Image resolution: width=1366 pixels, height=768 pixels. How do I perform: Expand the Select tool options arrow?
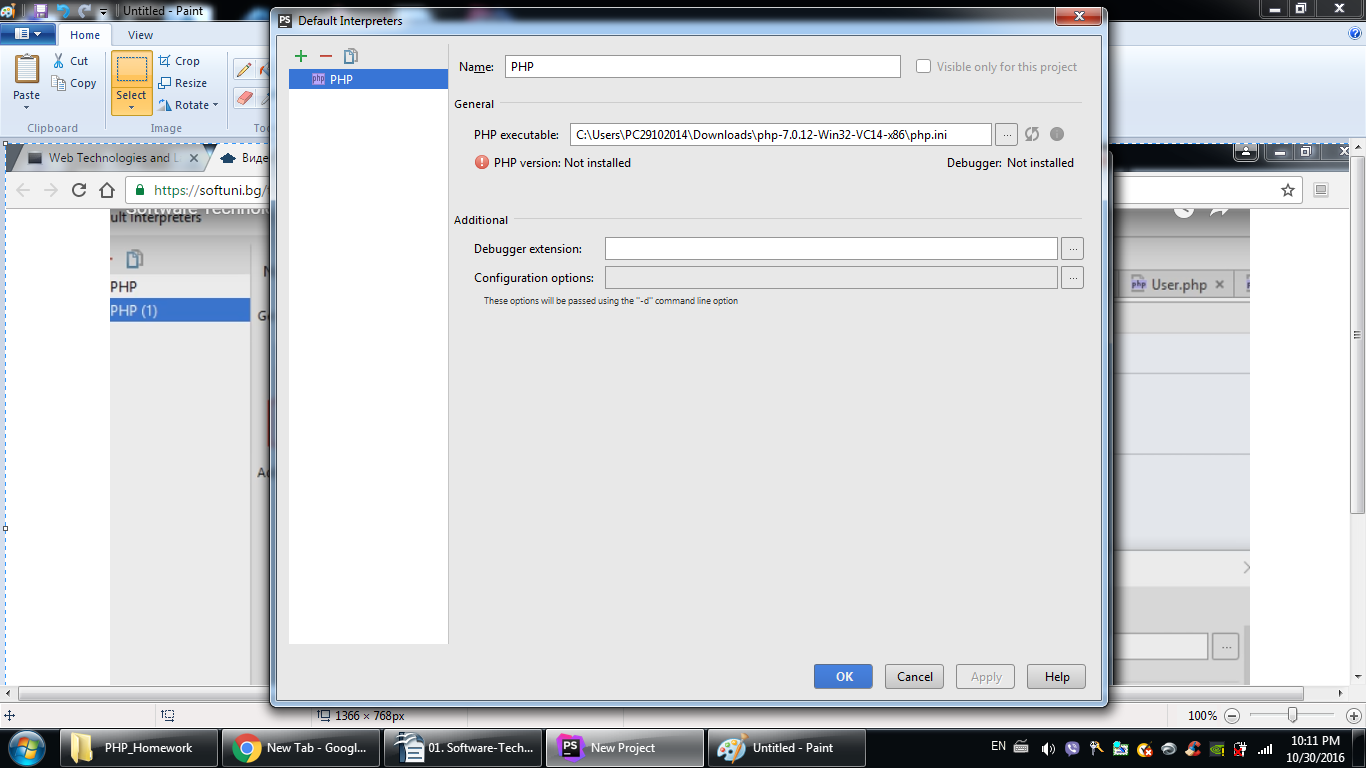[131, 107]
